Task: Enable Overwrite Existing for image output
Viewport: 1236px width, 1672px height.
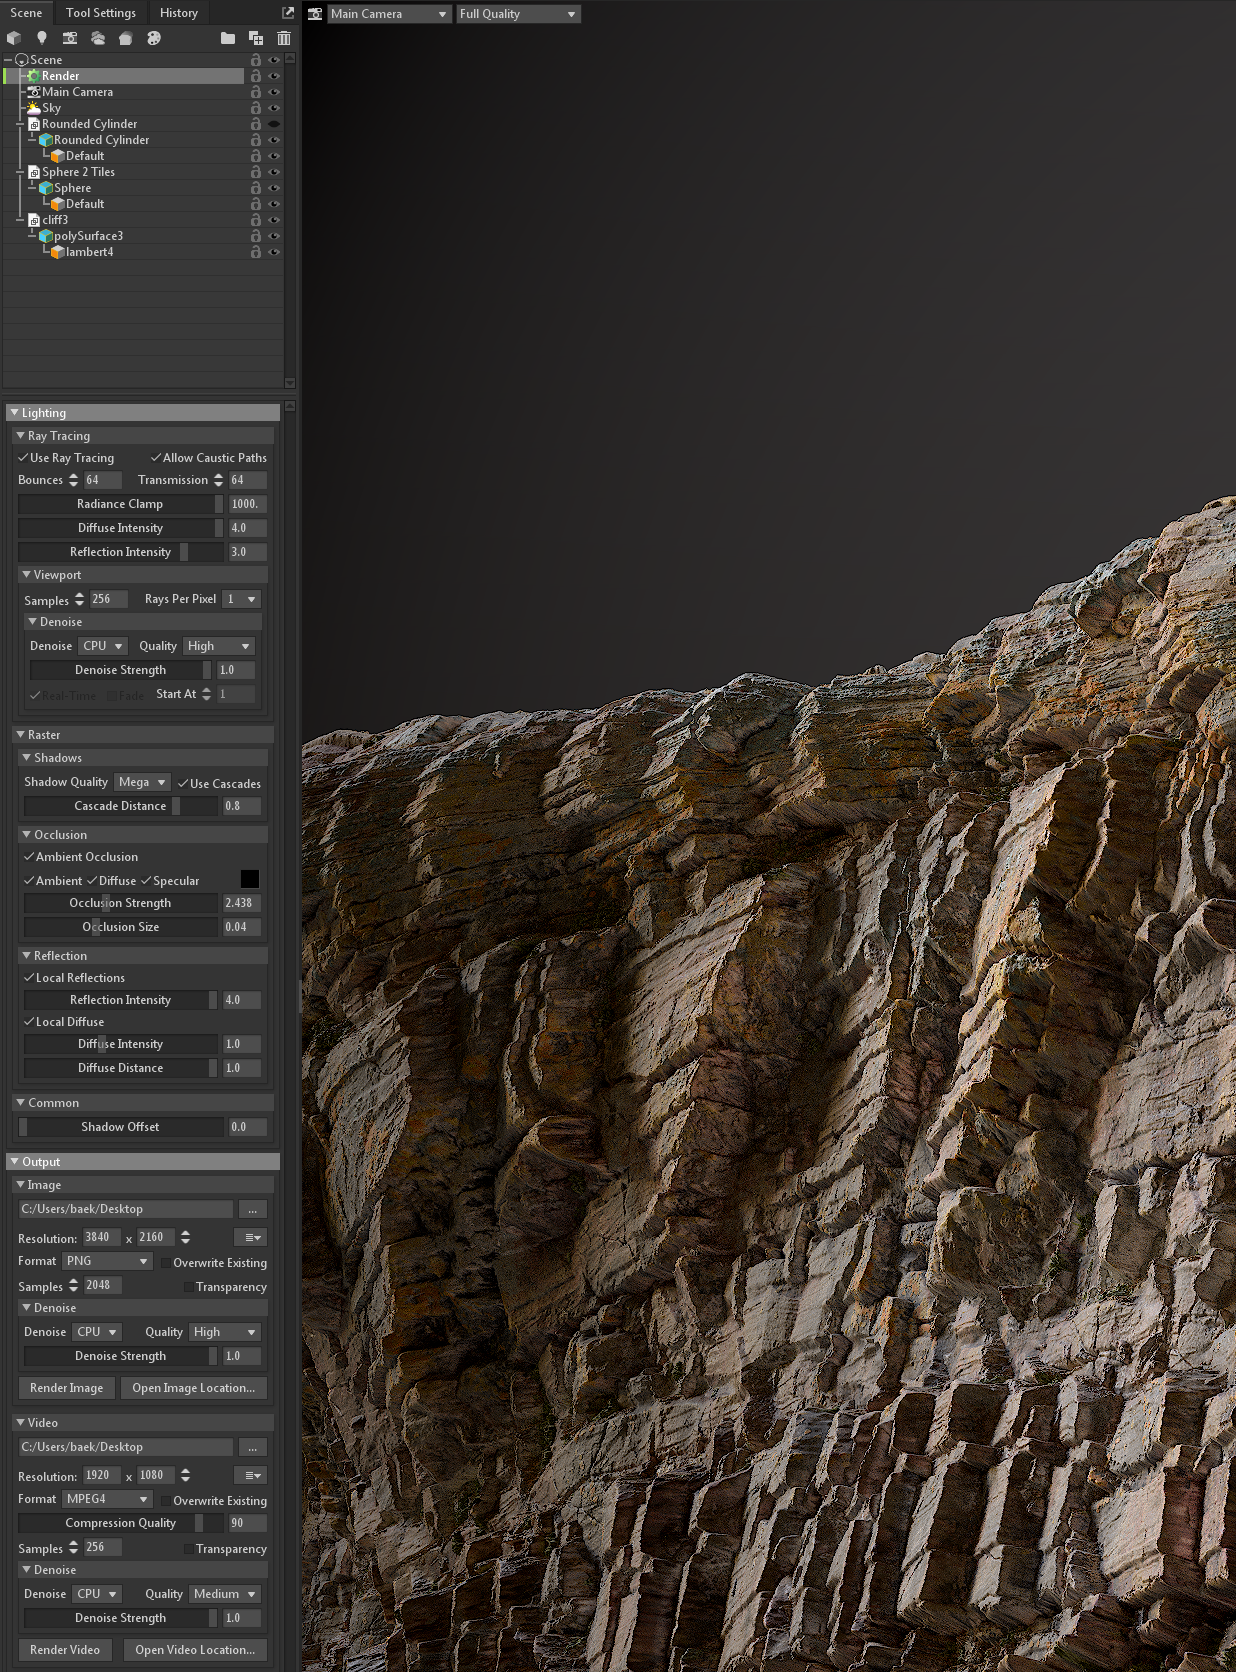Action: (166, 1263)
